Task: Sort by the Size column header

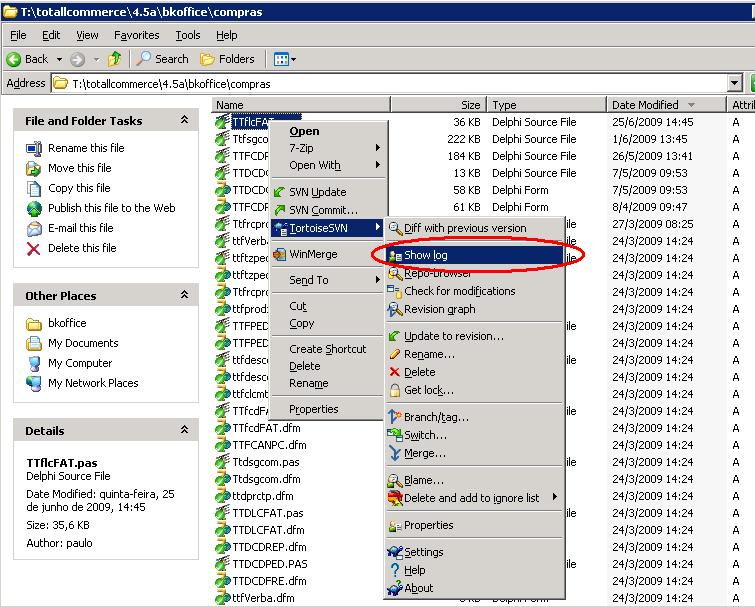Action: (x=439, y=105)
